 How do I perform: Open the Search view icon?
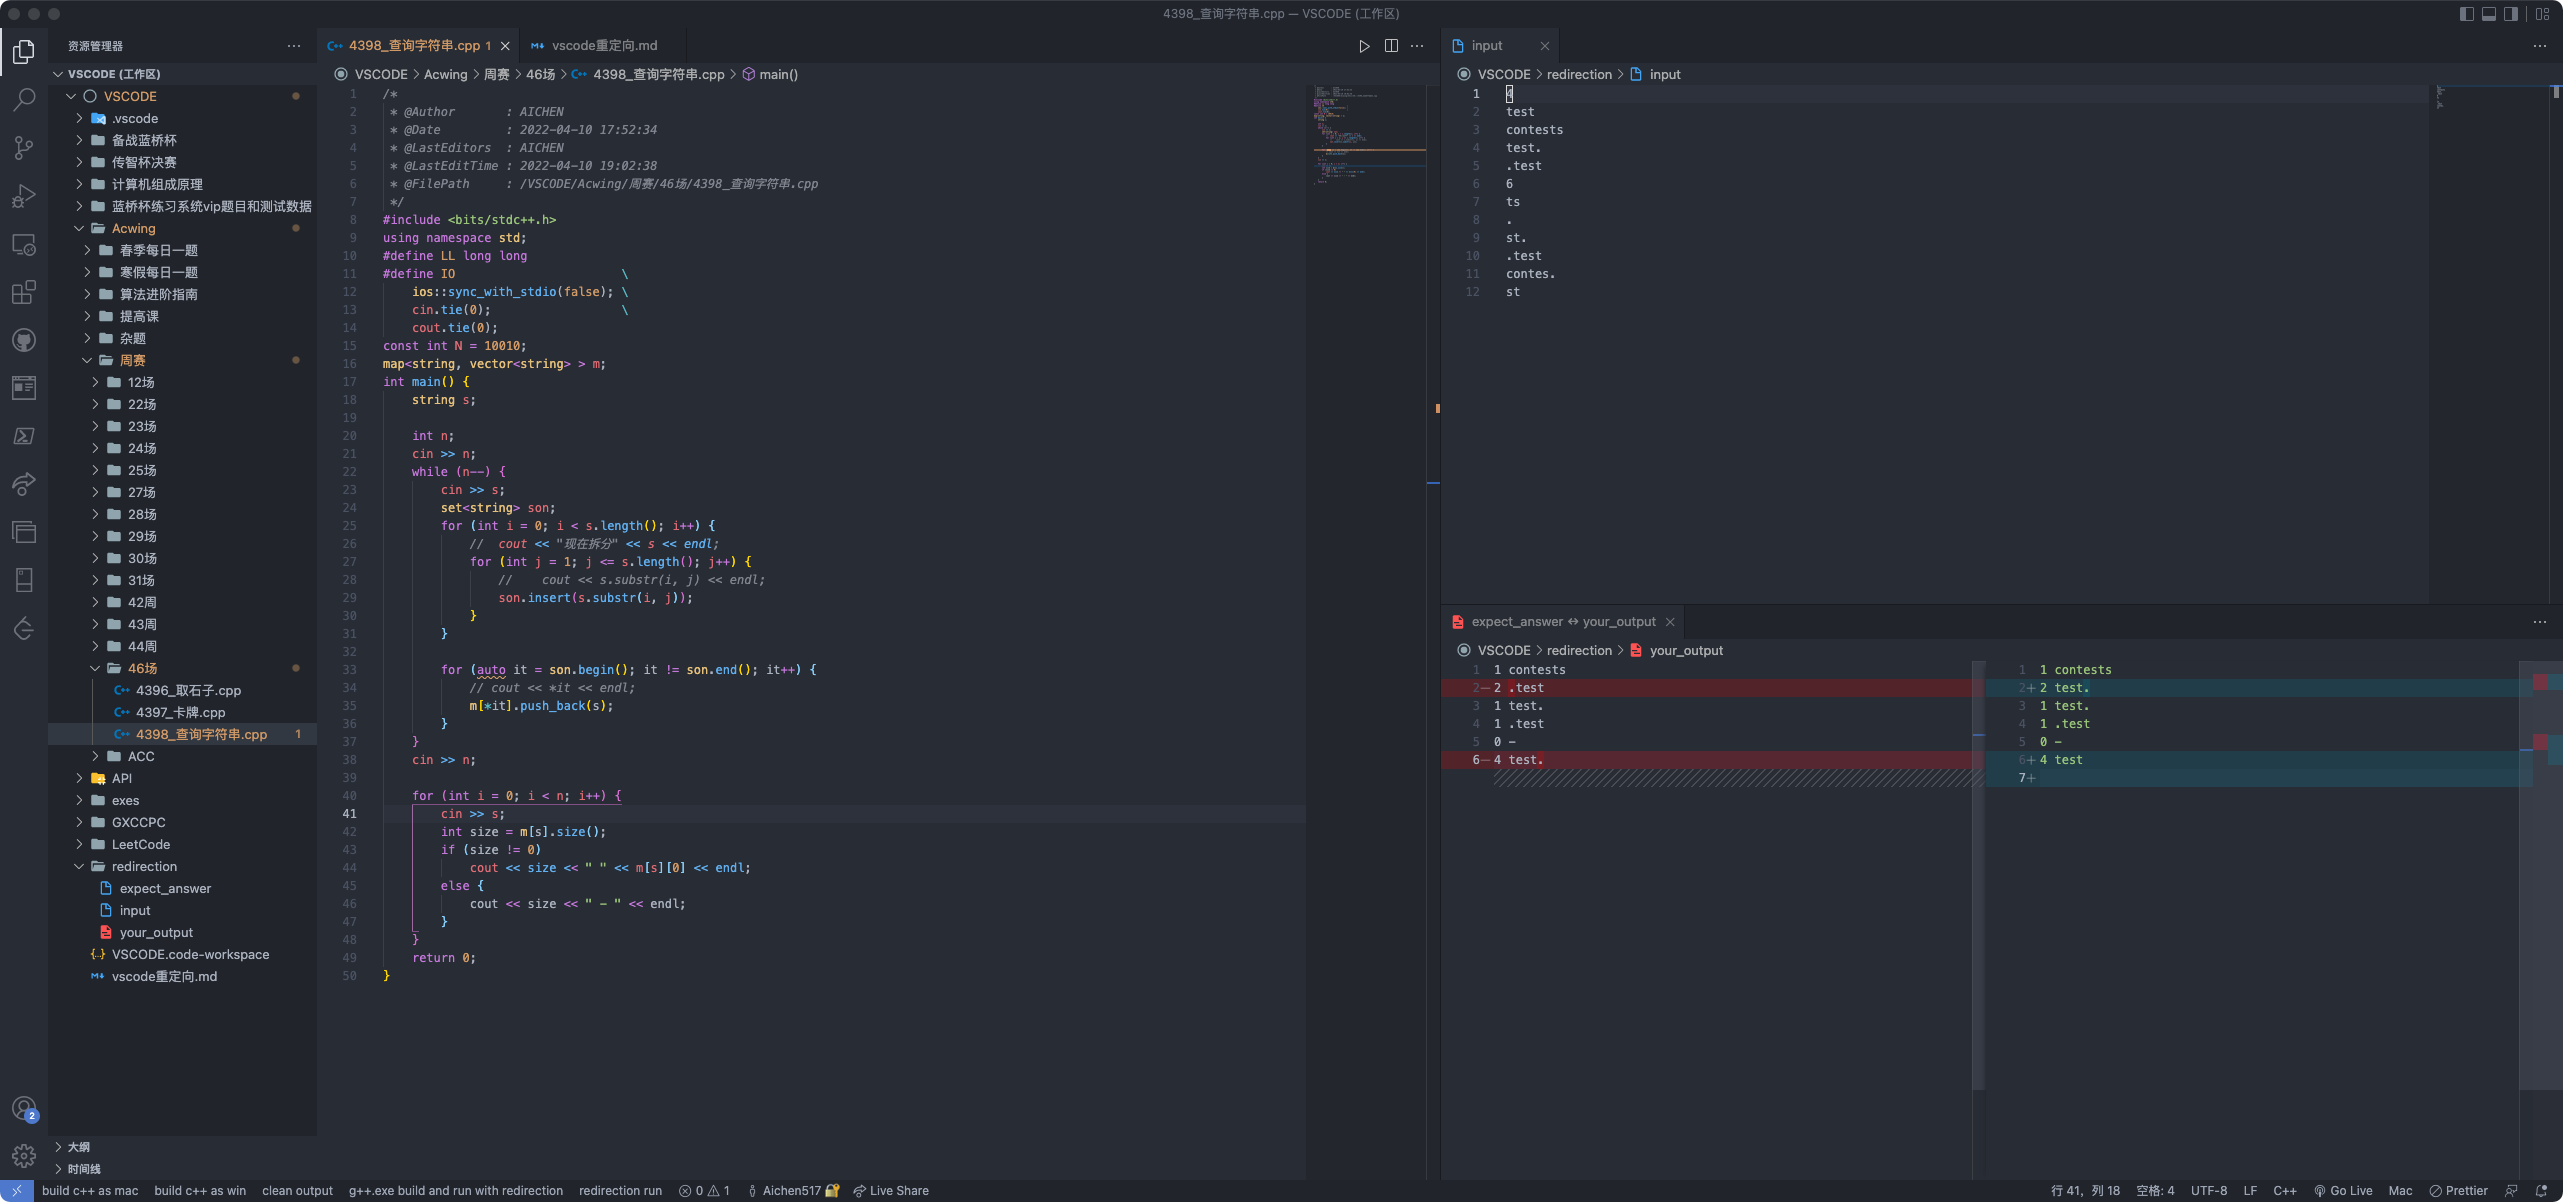pos(24,99)
